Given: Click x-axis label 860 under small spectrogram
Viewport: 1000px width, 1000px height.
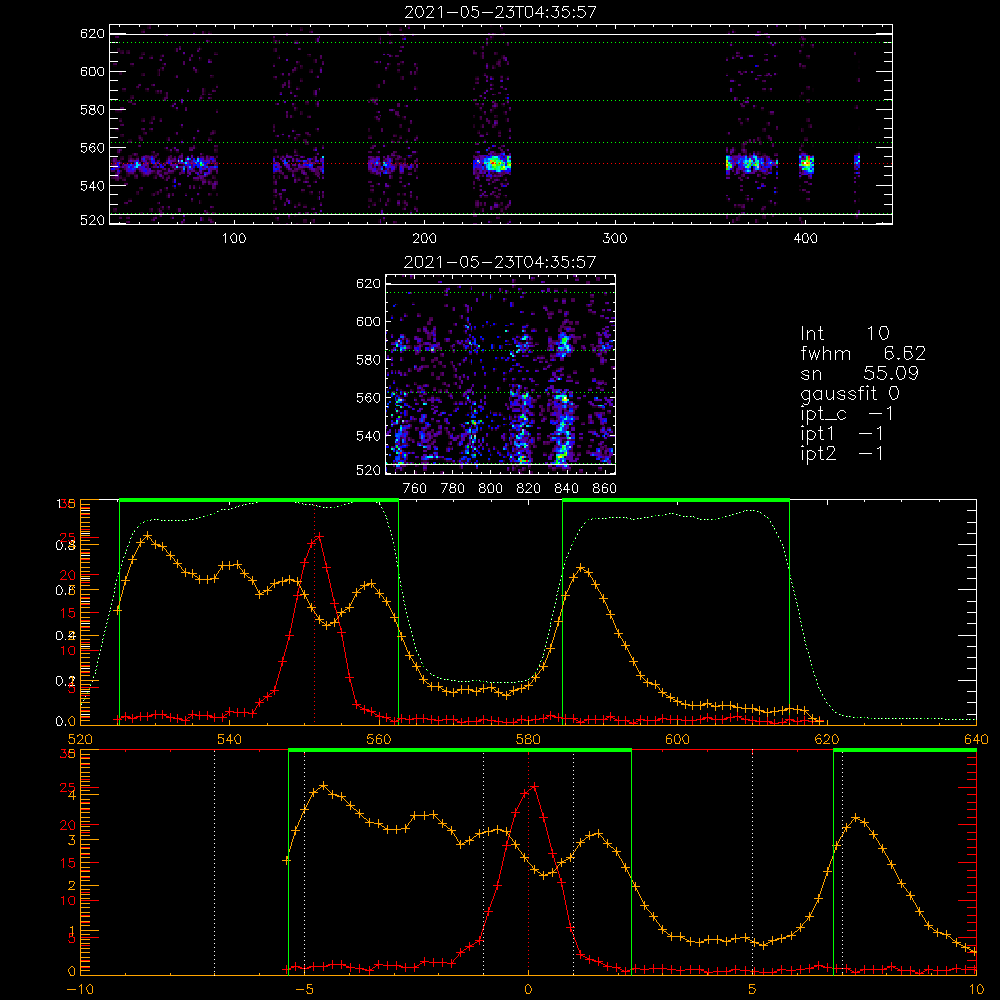Looking at the screenshot, I should pyautogui.click(x=604, y=489).
